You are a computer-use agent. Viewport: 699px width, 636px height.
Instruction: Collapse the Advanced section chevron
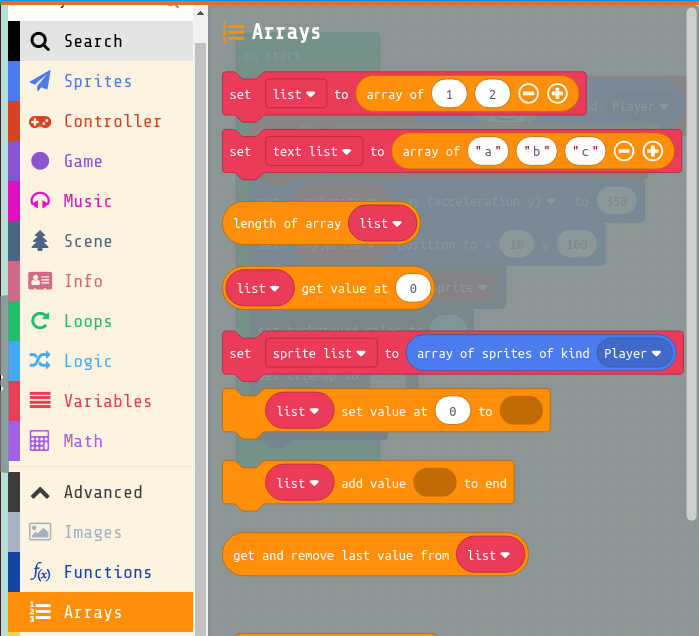coord(40,492)
